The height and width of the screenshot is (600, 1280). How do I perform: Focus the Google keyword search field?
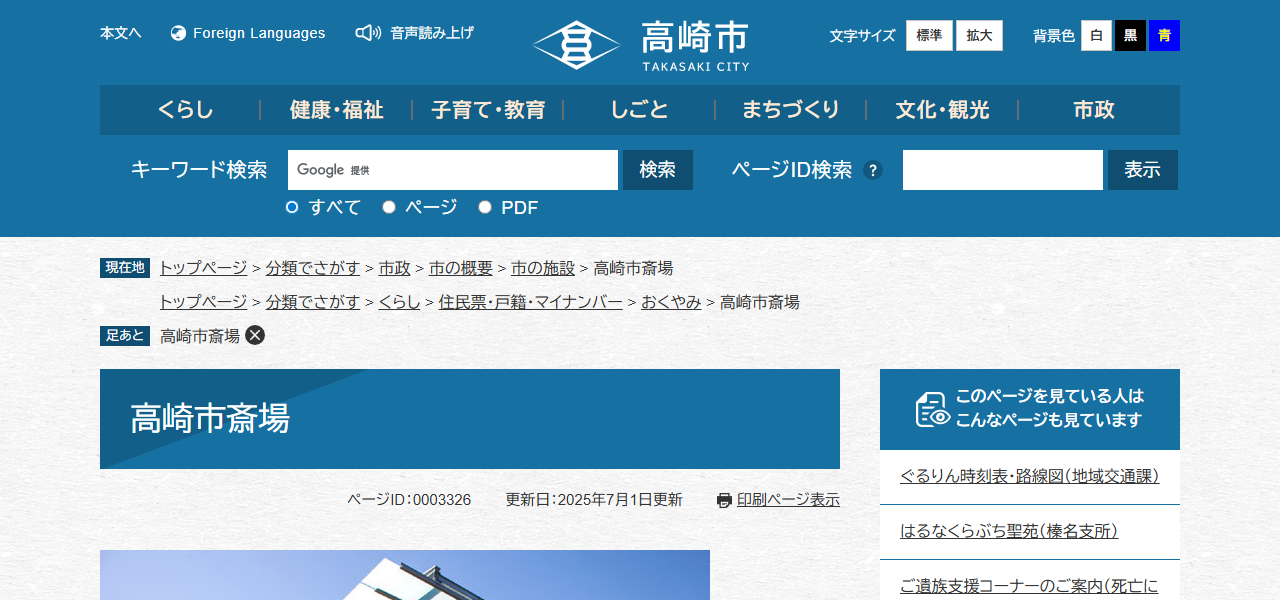(x=453, y=170)
